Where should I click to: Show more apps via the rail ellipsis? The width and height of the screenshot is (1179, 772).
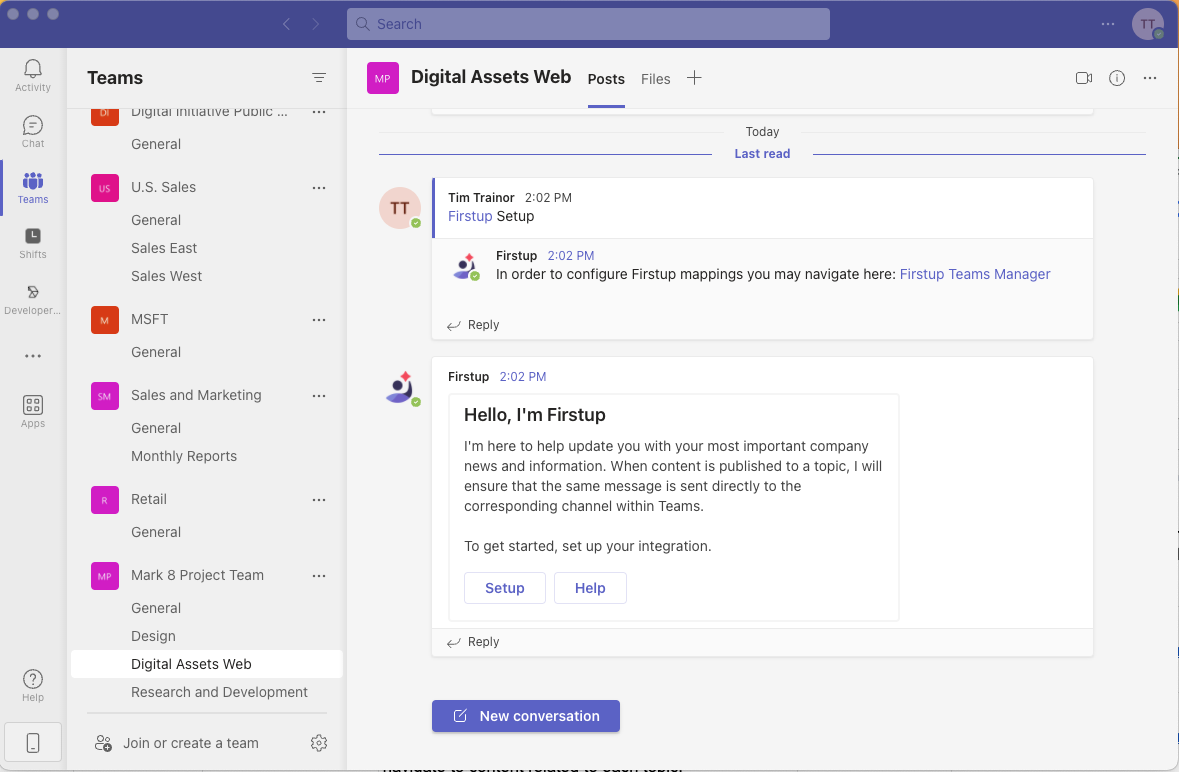32,356
